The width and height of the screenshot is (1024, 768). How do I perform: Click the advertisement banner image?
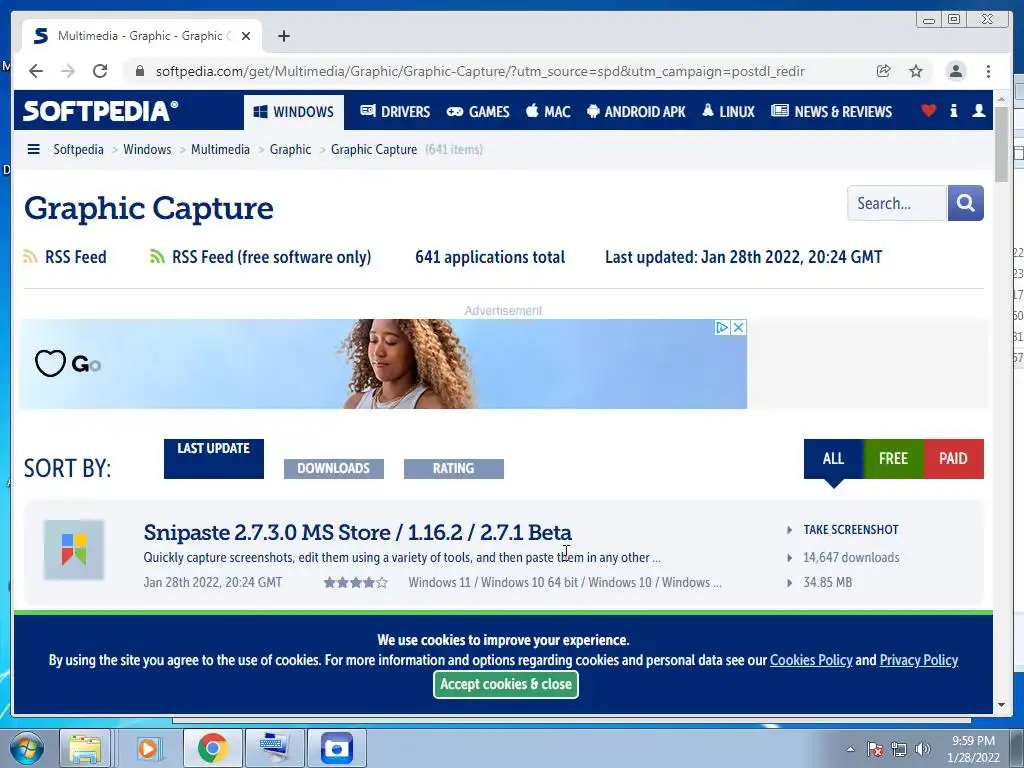tap(383, 364)
